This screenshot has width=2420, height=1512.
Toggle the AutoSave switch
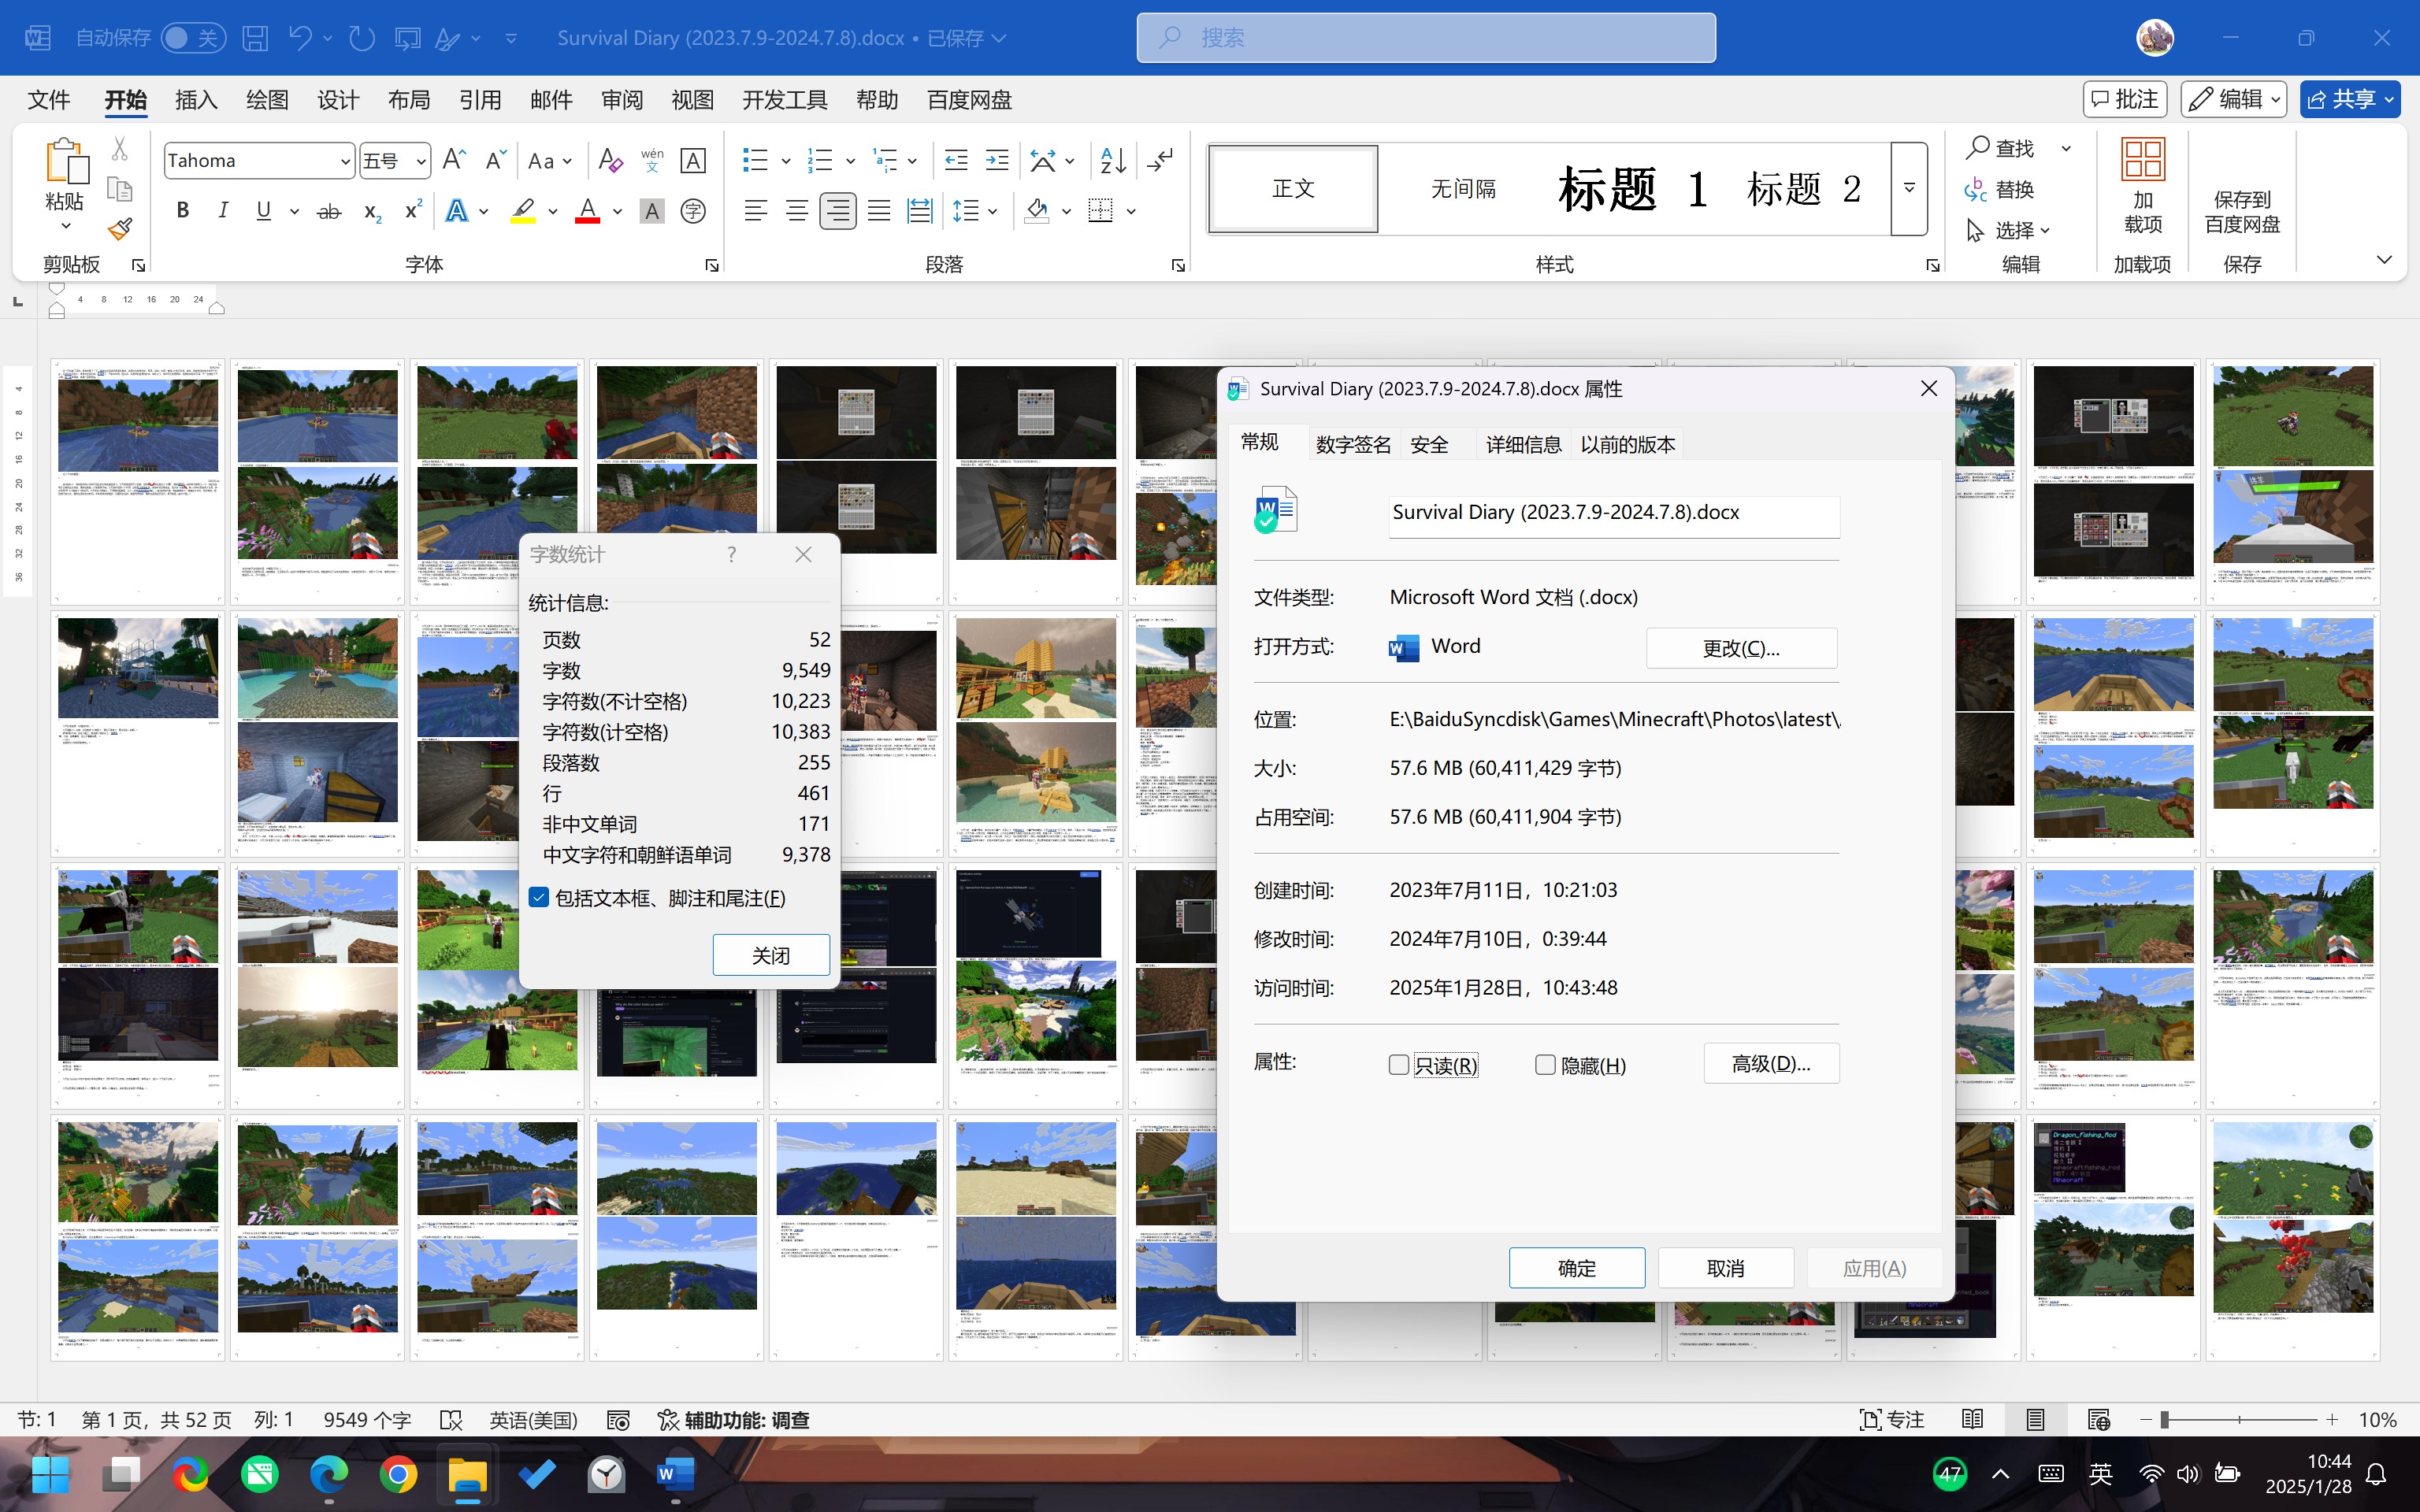point(193,38)
